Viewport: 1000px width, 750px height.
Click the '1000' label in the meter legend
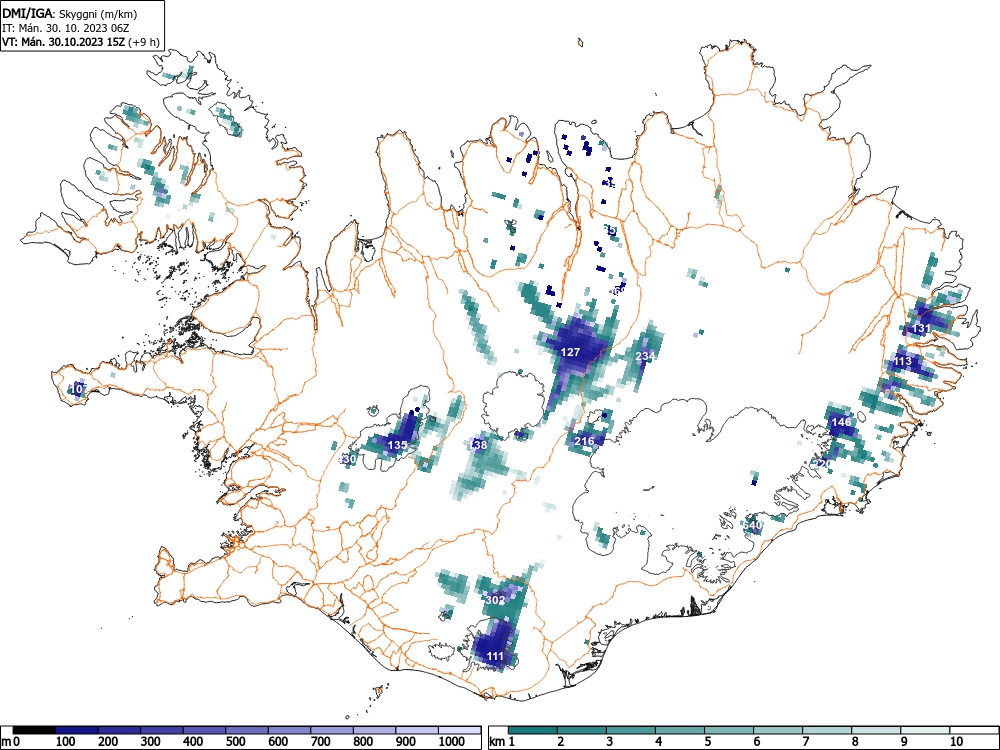(453, 742)
